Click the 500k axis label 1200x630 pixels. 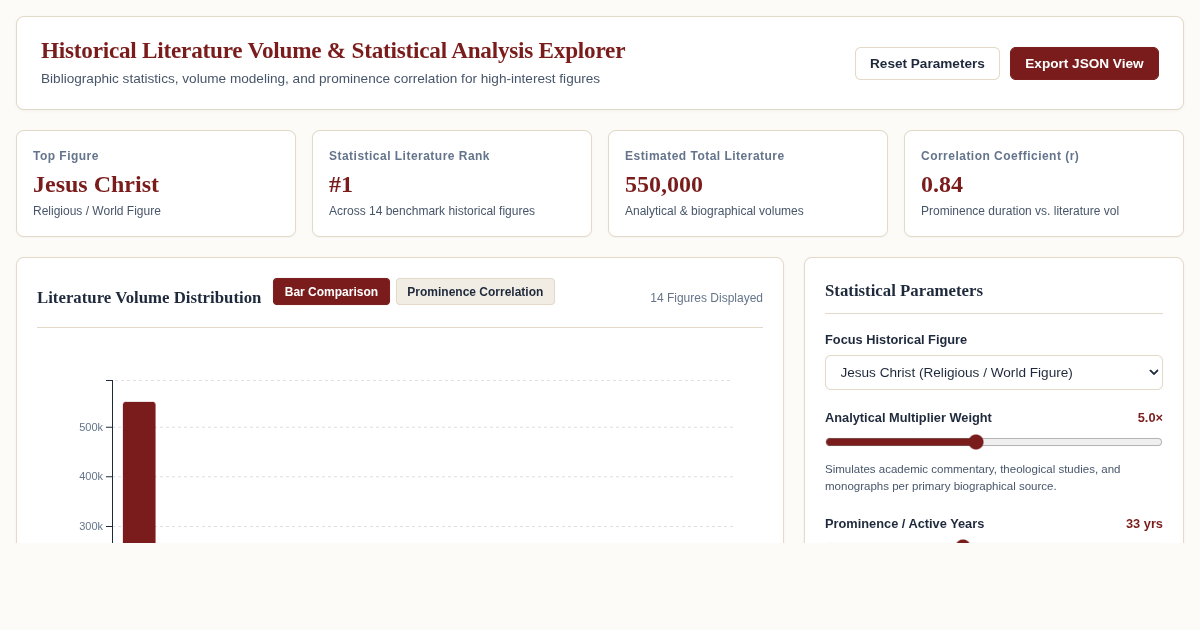(x=91, y=427)
